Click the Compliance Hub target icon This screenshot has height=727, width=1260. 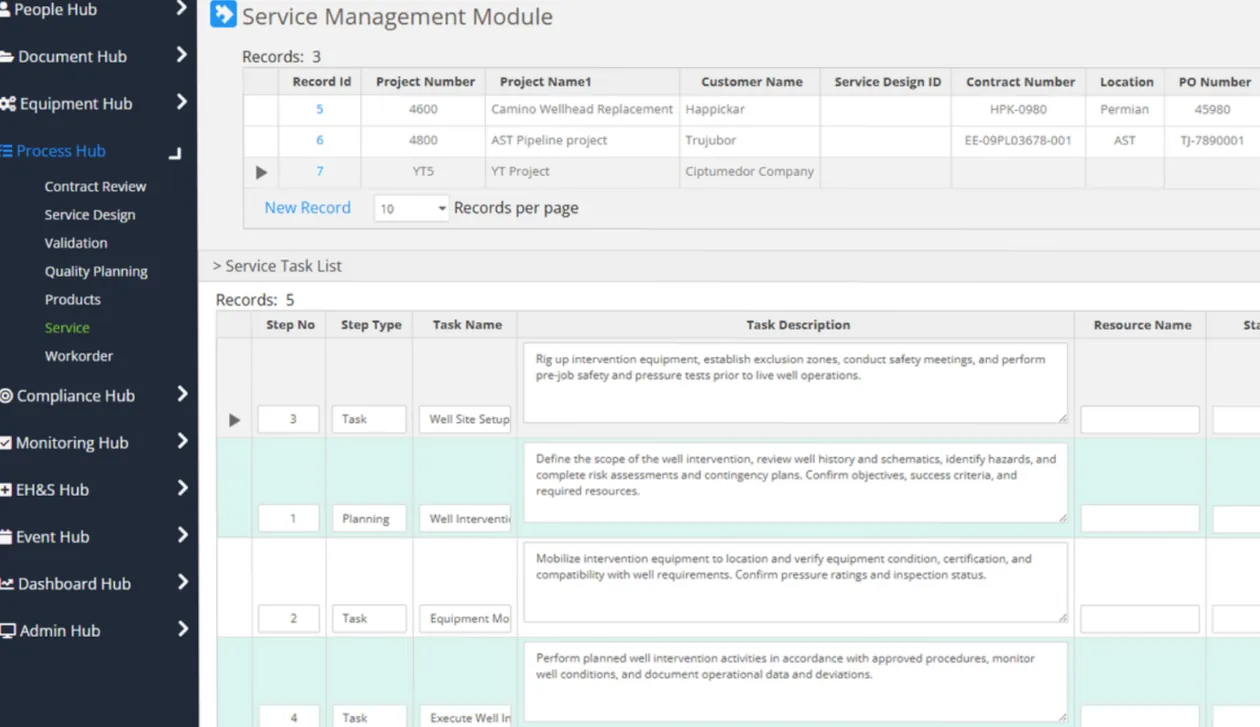click(6, 396)
